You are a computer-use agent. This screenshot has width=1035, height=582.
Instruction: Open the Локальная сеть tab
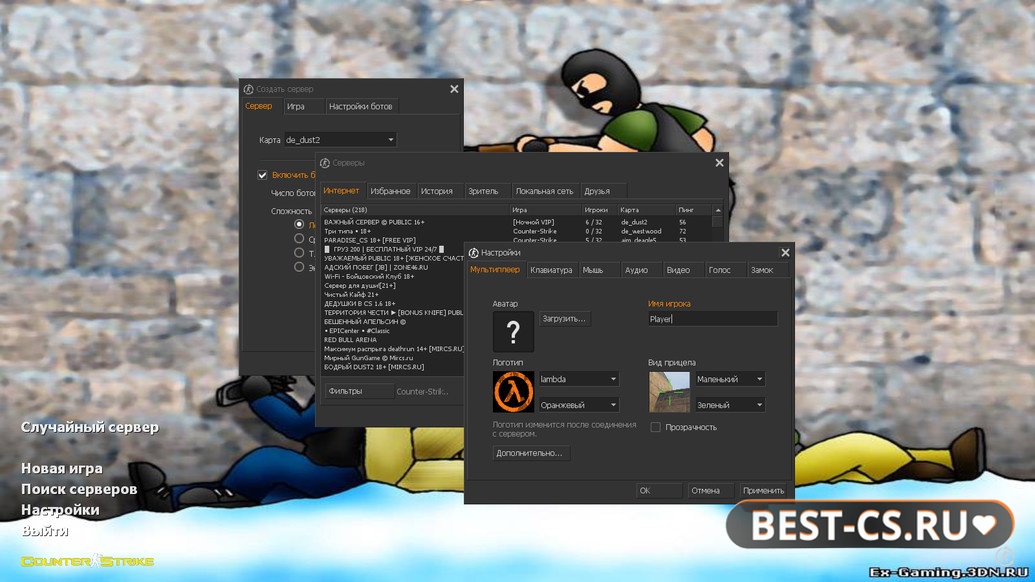point(545,191)
